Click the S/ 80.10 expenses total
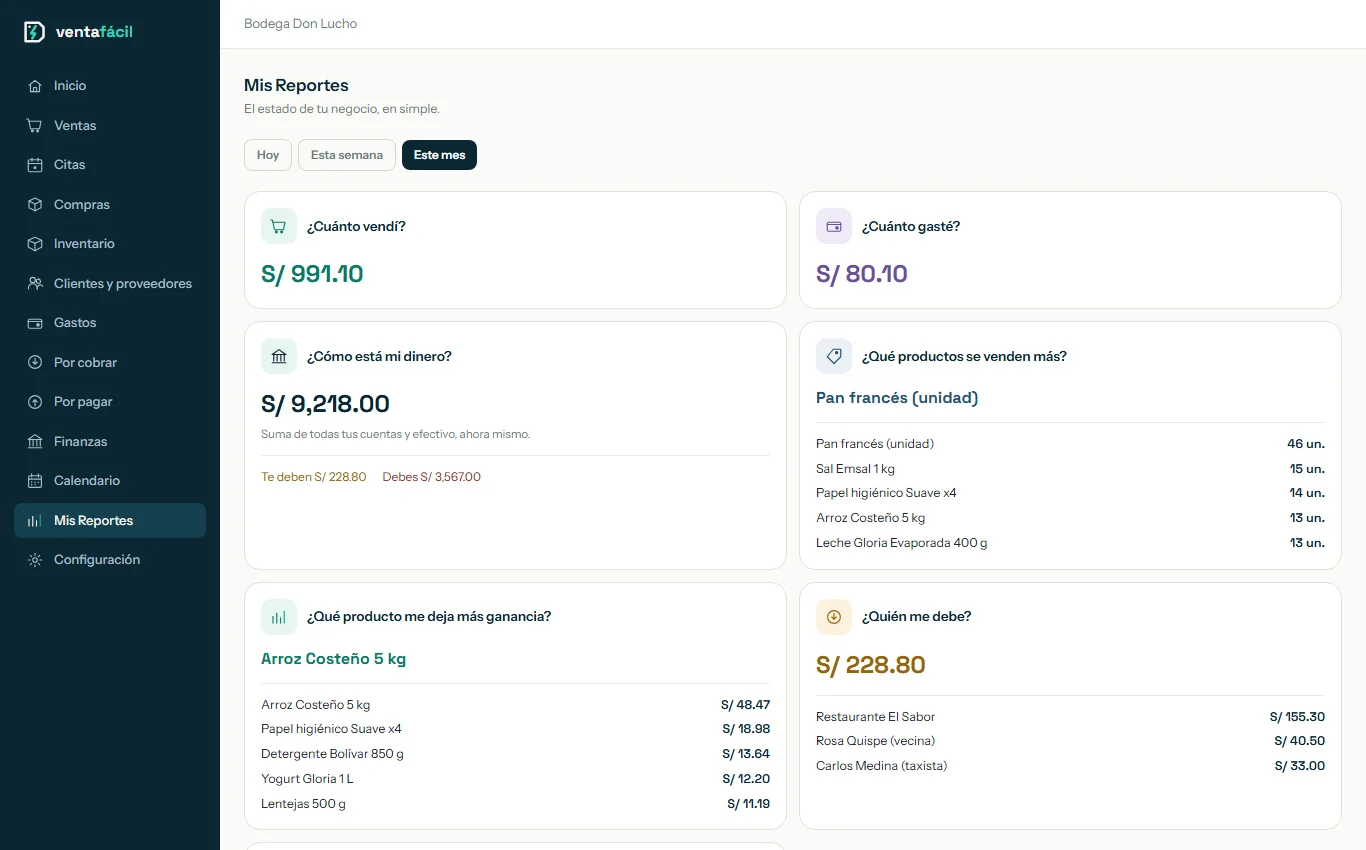 862,274
